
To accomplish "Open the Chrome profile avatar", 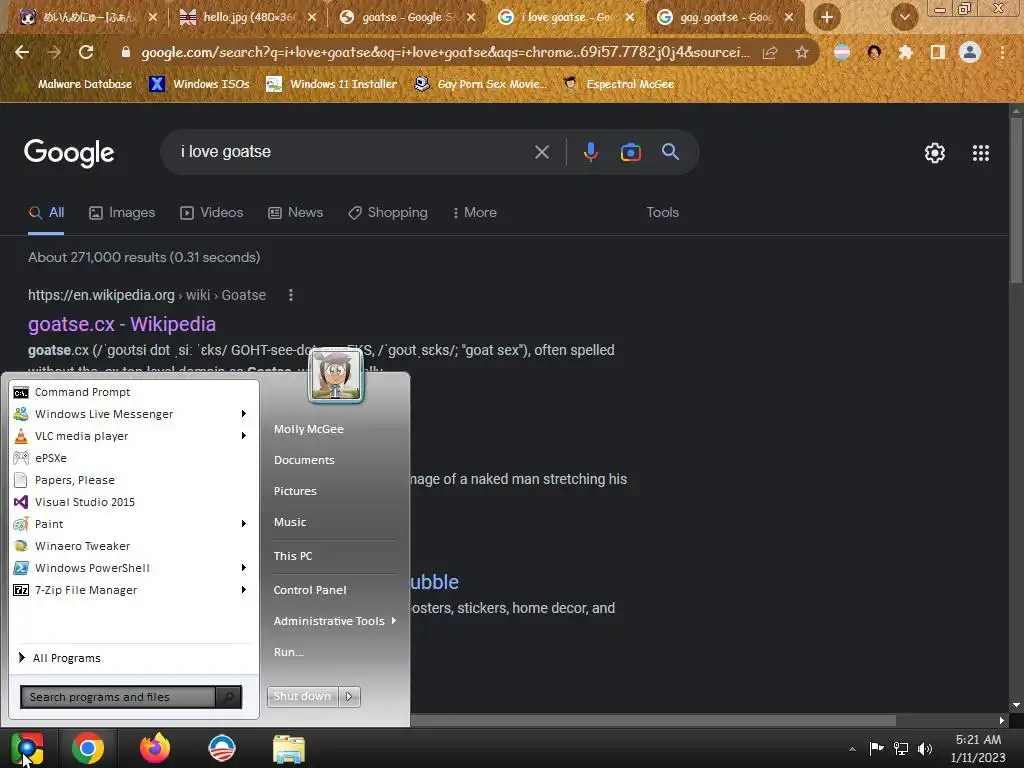I will coord(970,52).
